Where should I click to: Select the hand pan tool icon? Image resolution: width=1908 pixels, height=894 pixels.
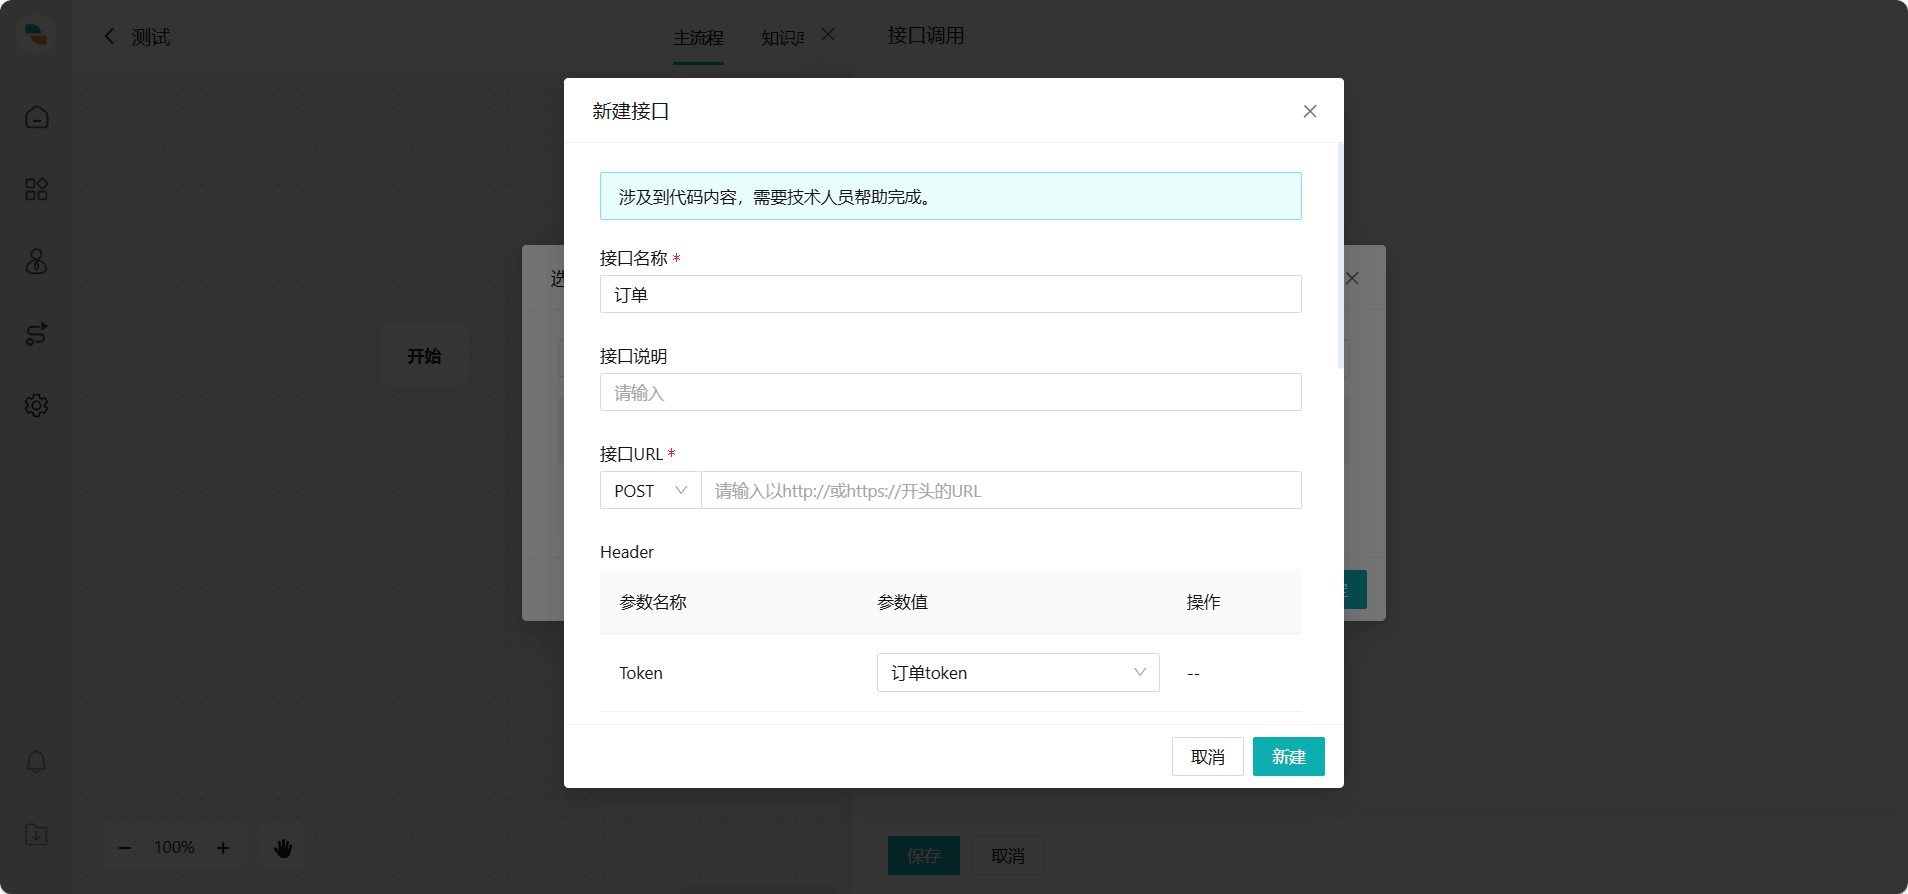click(283, 847)
